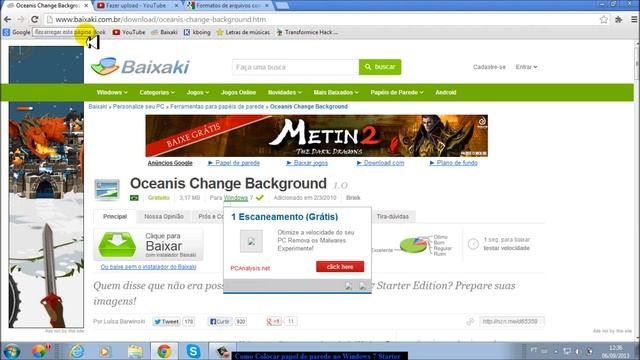The width and height of the screenshot is (640, 360).
Task: Click the left game sidebar advertisement
Action: click(x=46, y=187)
